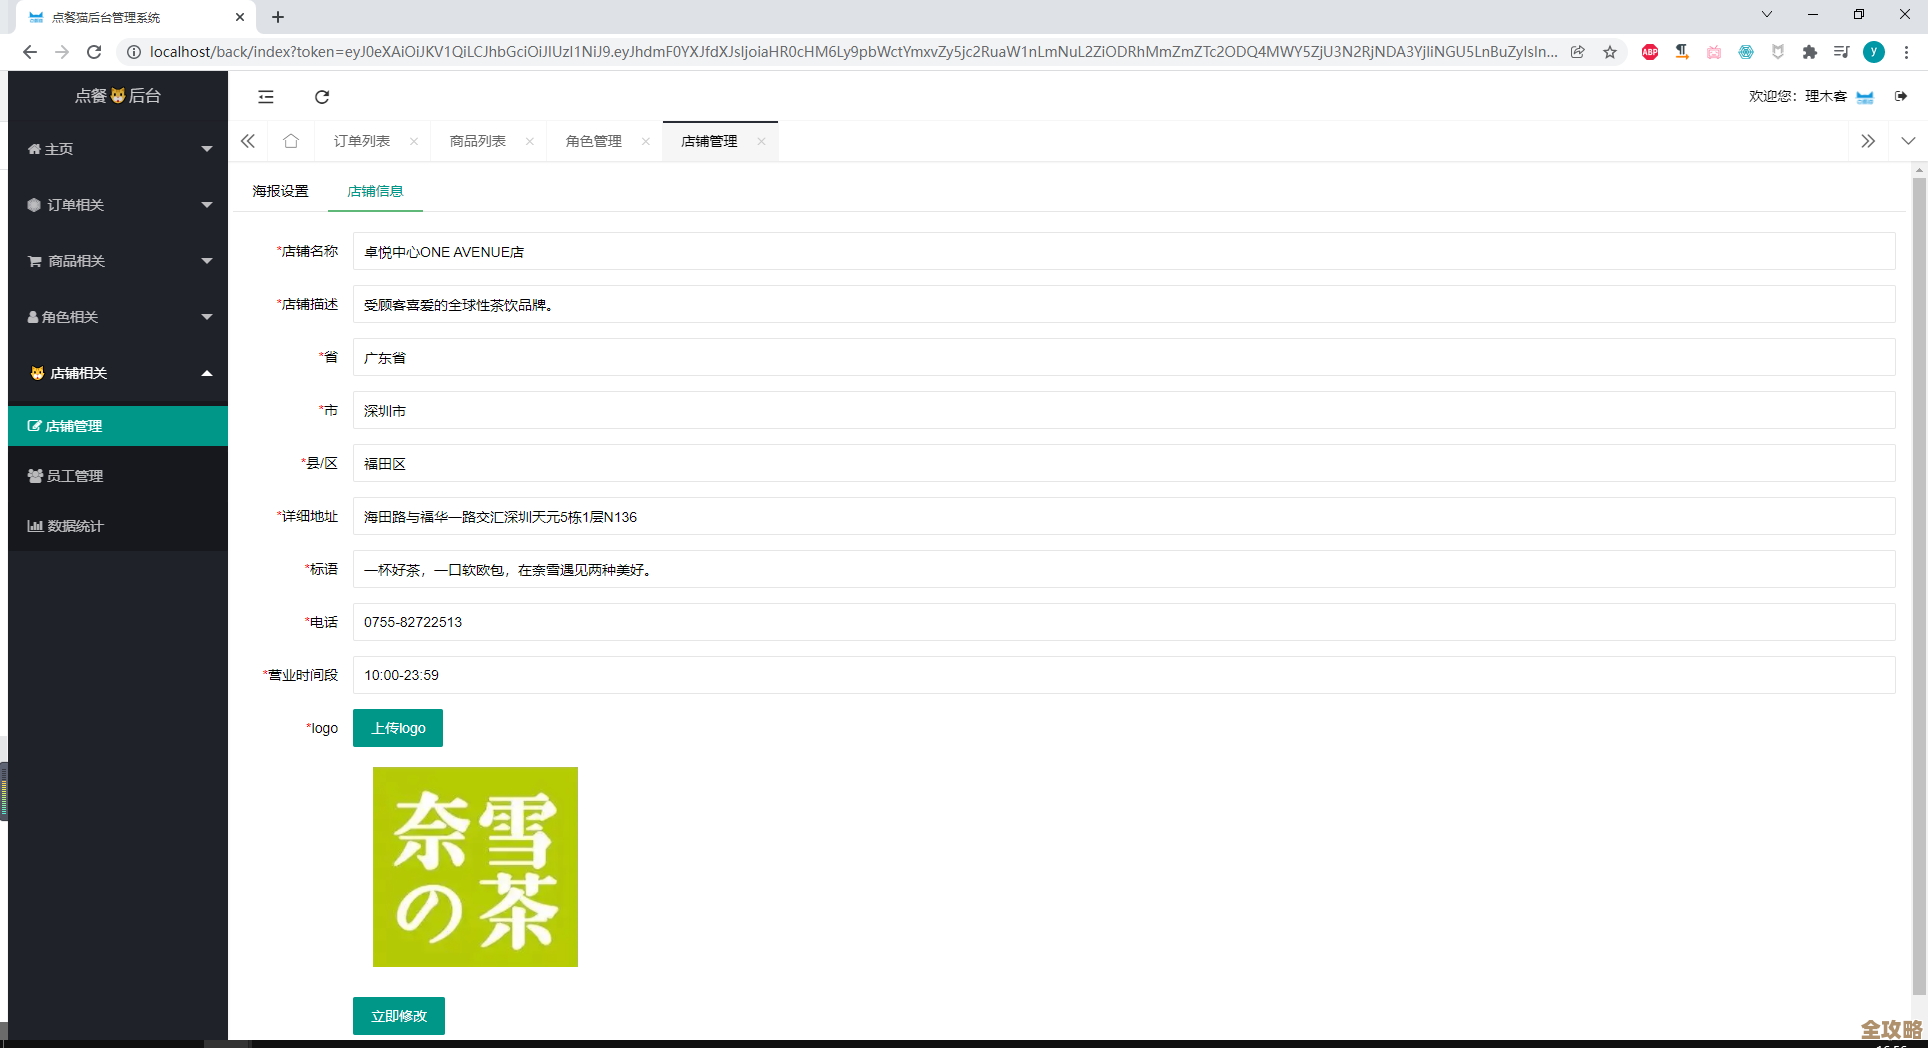Viewport: 1928px width, 1048px height.
Task: Switch to the 海报设置 tab
Action: click(x=280, y=190)
